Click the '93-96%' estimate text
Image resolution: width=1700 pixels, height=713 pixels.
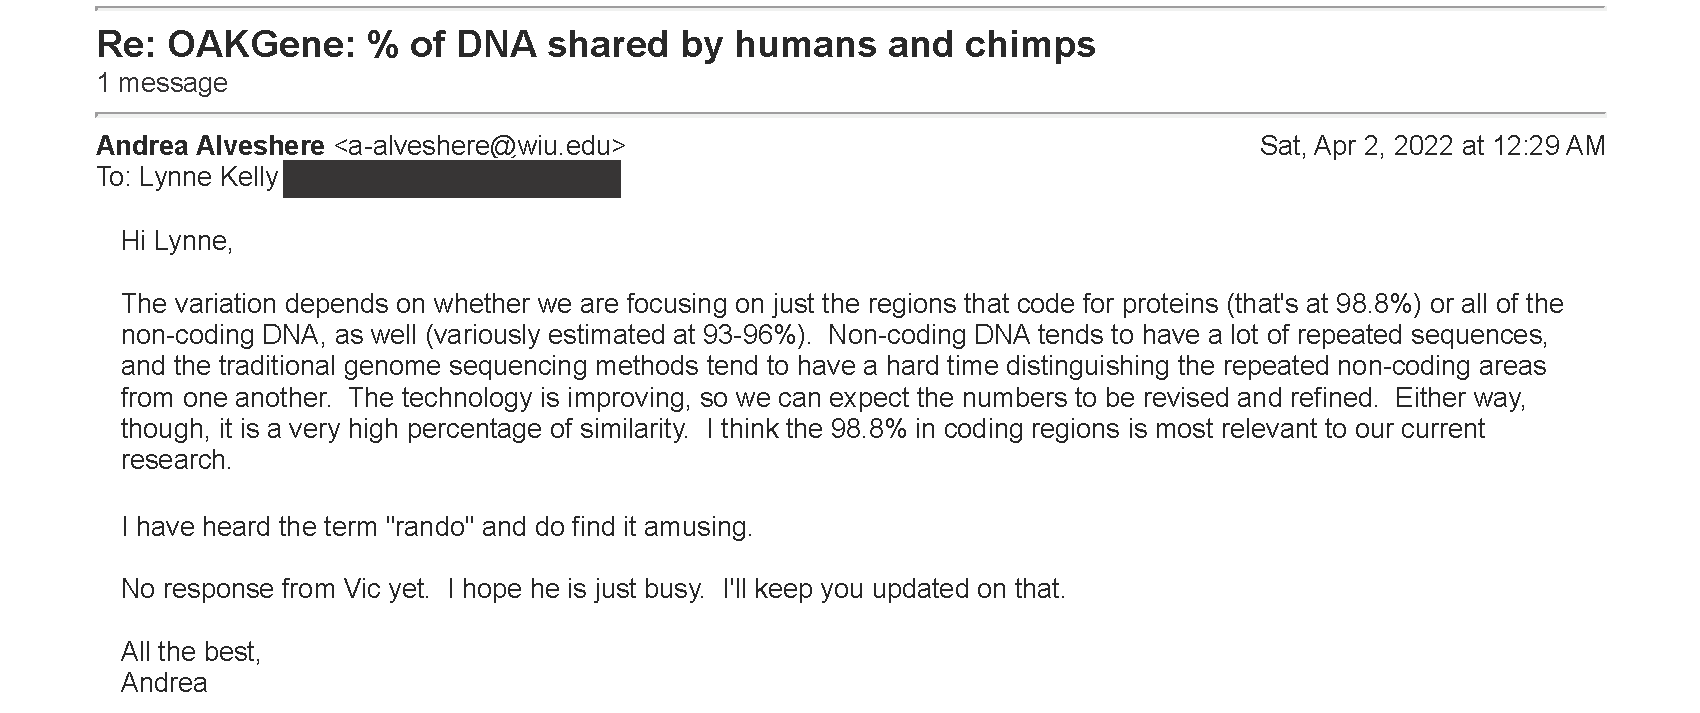751,335
